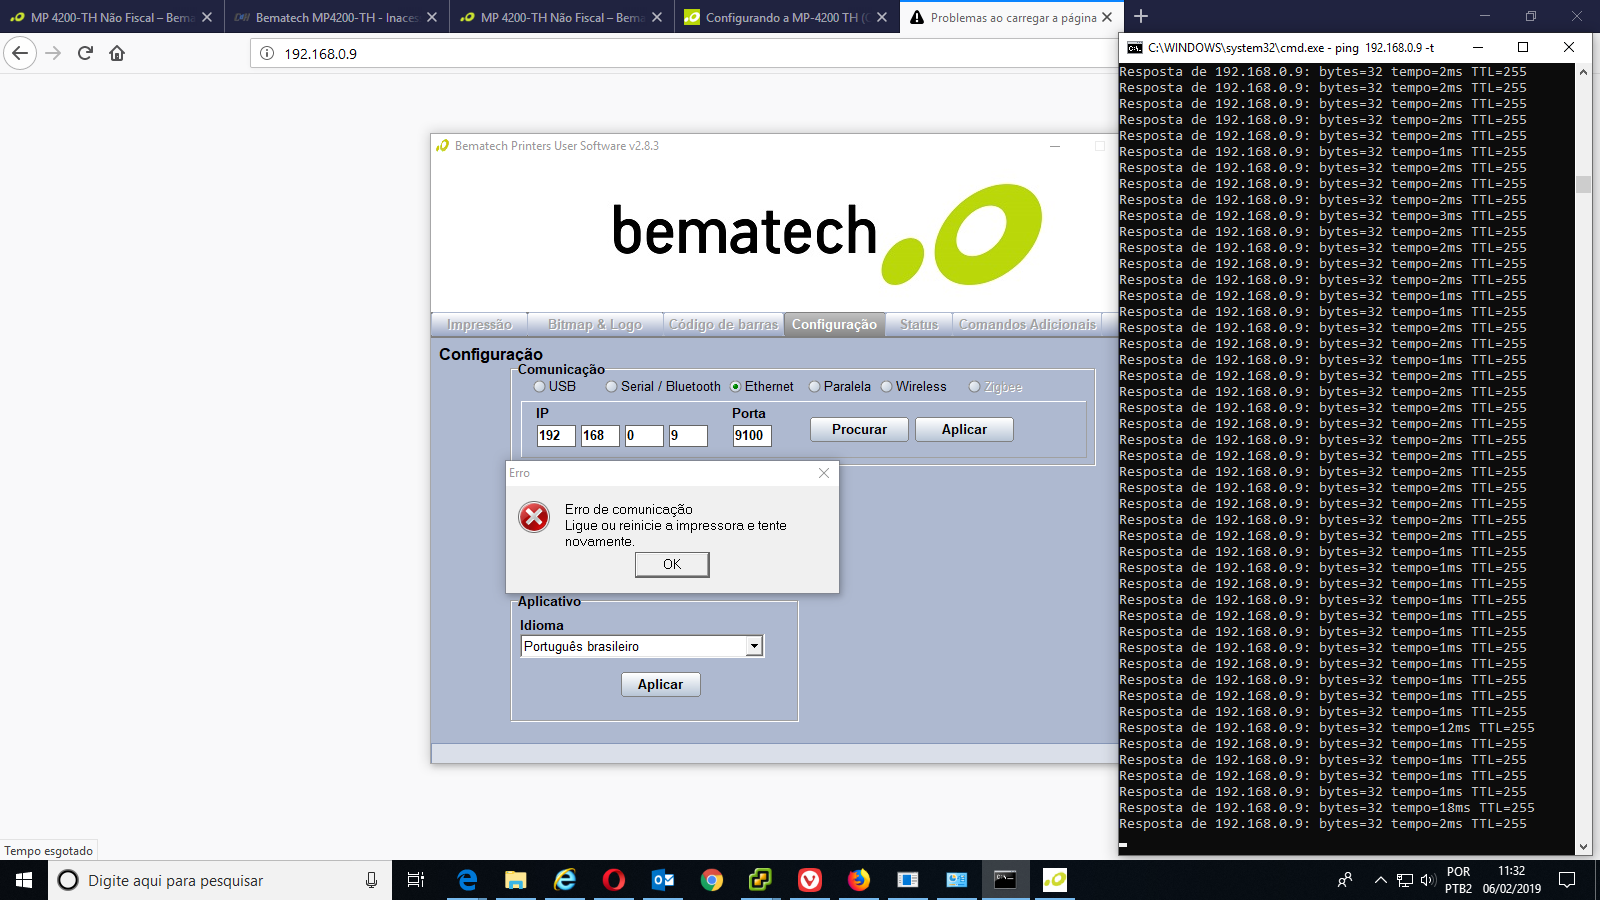Image resolution: width=1600 pixels, height=900 pixels.
Task: Show hidden system tray icons
Action: pos(1380,880)
